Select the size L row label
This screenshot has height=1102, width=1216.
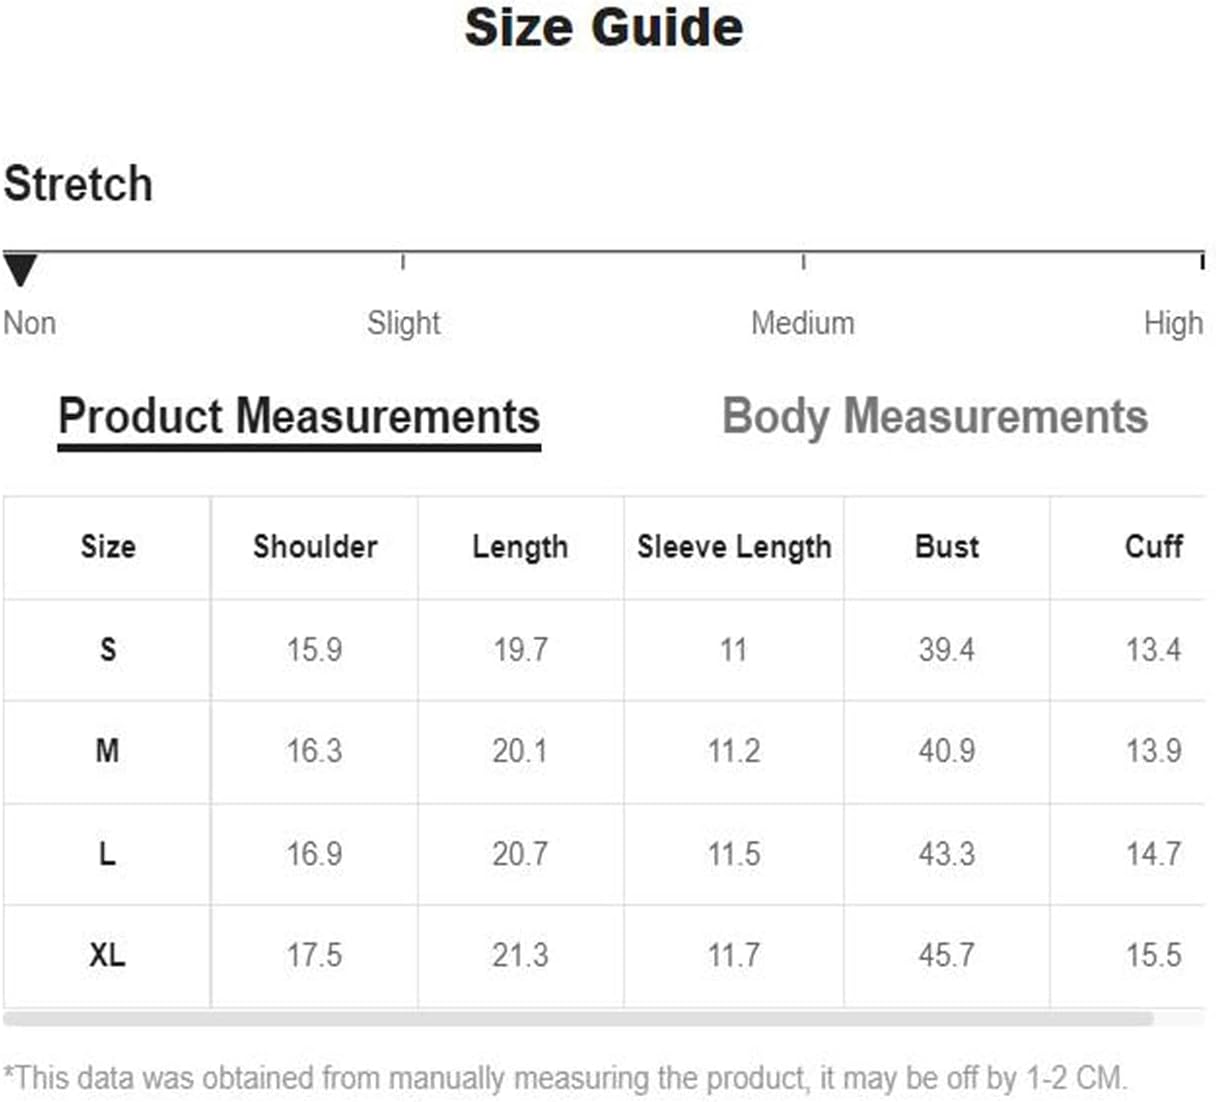(x=108, y=854)
